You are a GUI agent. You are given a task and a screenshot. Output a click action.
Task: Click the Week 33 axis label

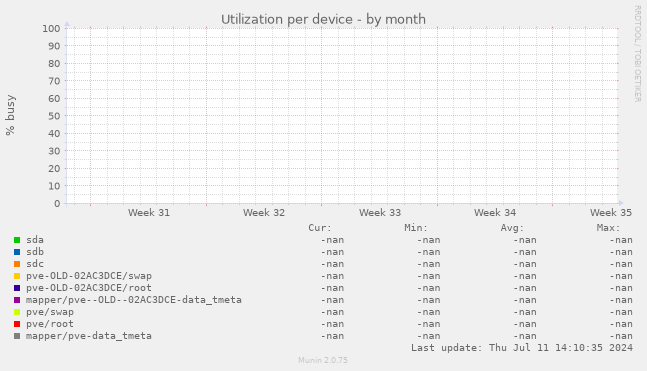[380, 213]
